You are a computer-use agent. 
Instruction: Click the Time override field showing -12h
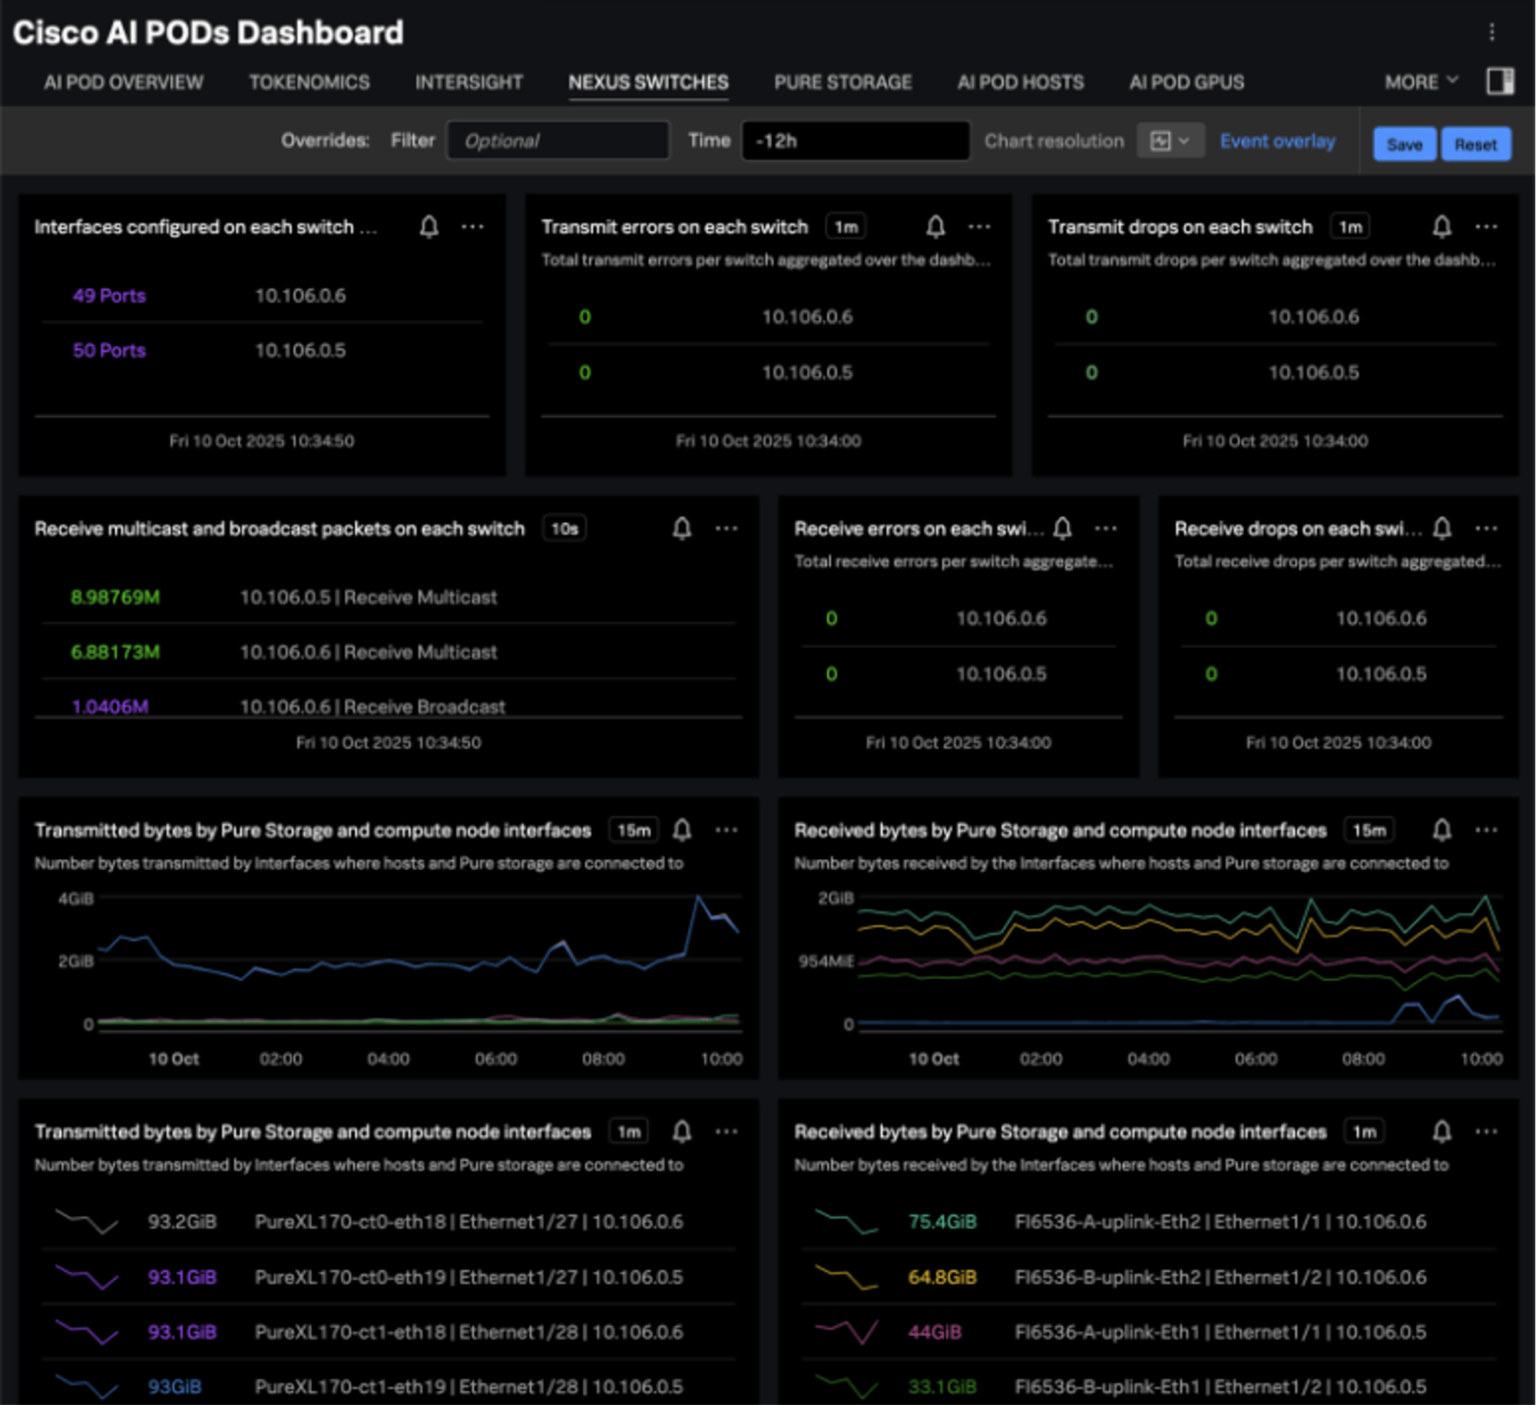point(855,141)
